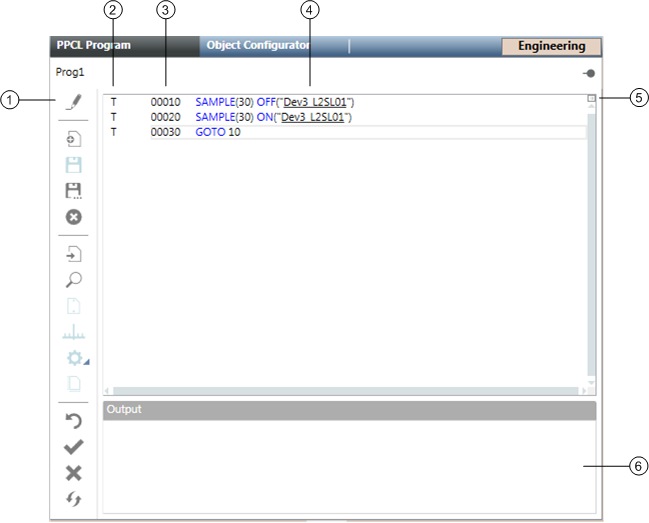
Task: Click the circled X close-program icon
Action: coord(73,216)
